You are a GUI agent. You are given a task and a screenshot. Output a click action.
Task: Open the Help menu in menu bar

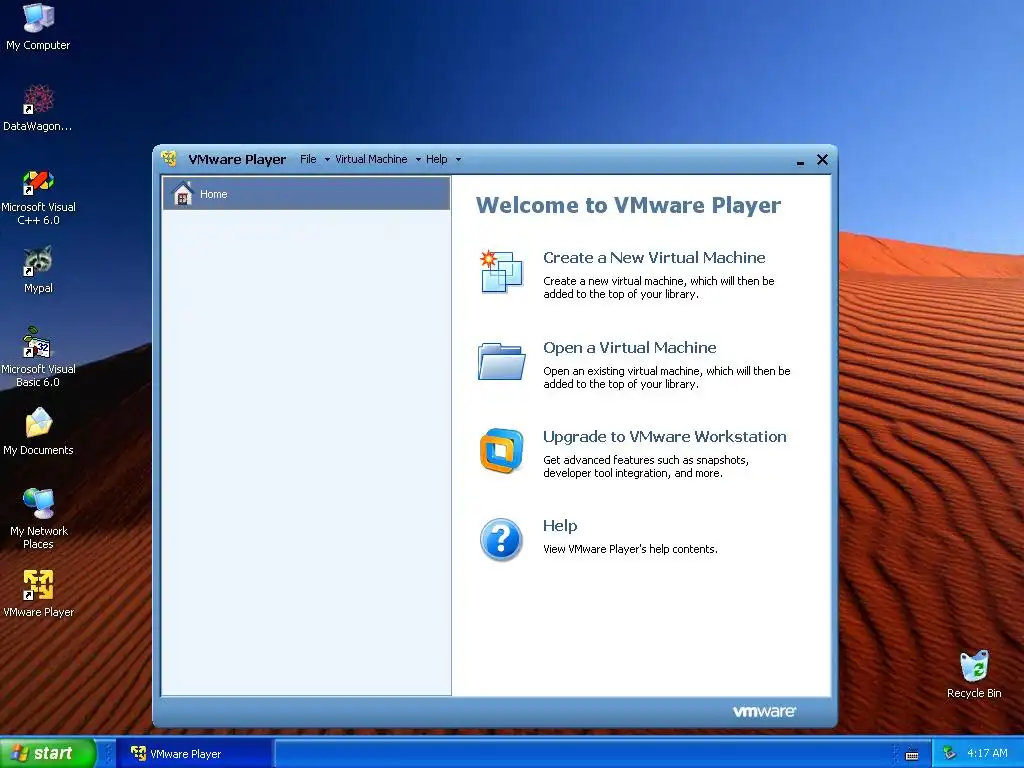pyautogui.click(x=436, y=159)
